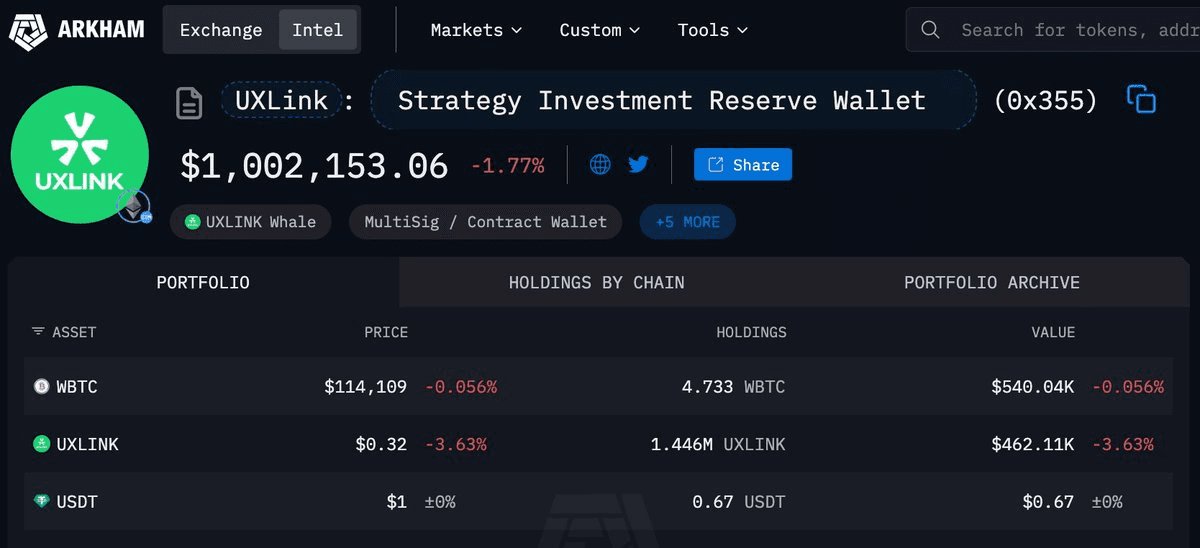Viewport: 1200px width, 548px height.
Task: Click the $114,109 WBTC price
Action: (x=365, y=386)
